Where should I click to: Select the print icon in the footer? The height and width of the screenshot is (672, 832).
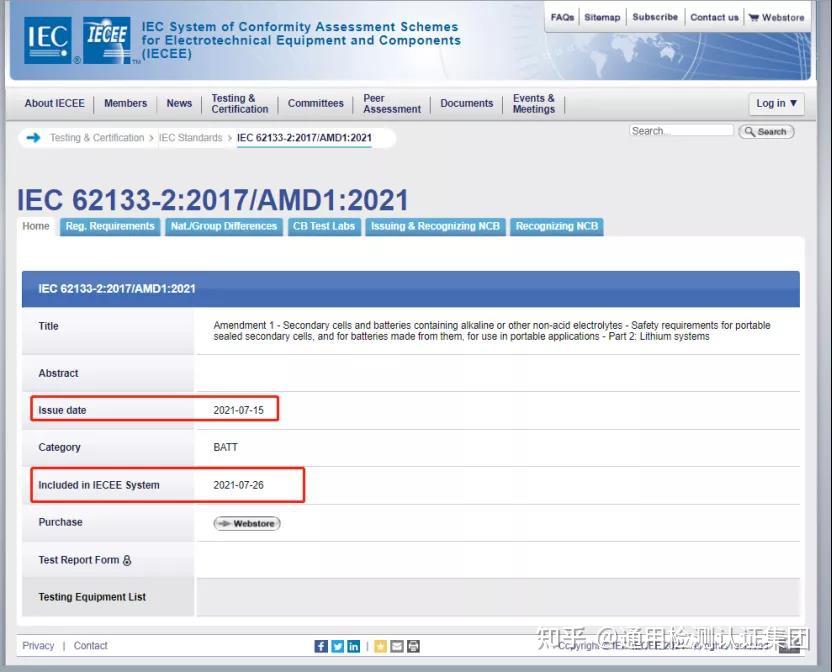[412, 646]
